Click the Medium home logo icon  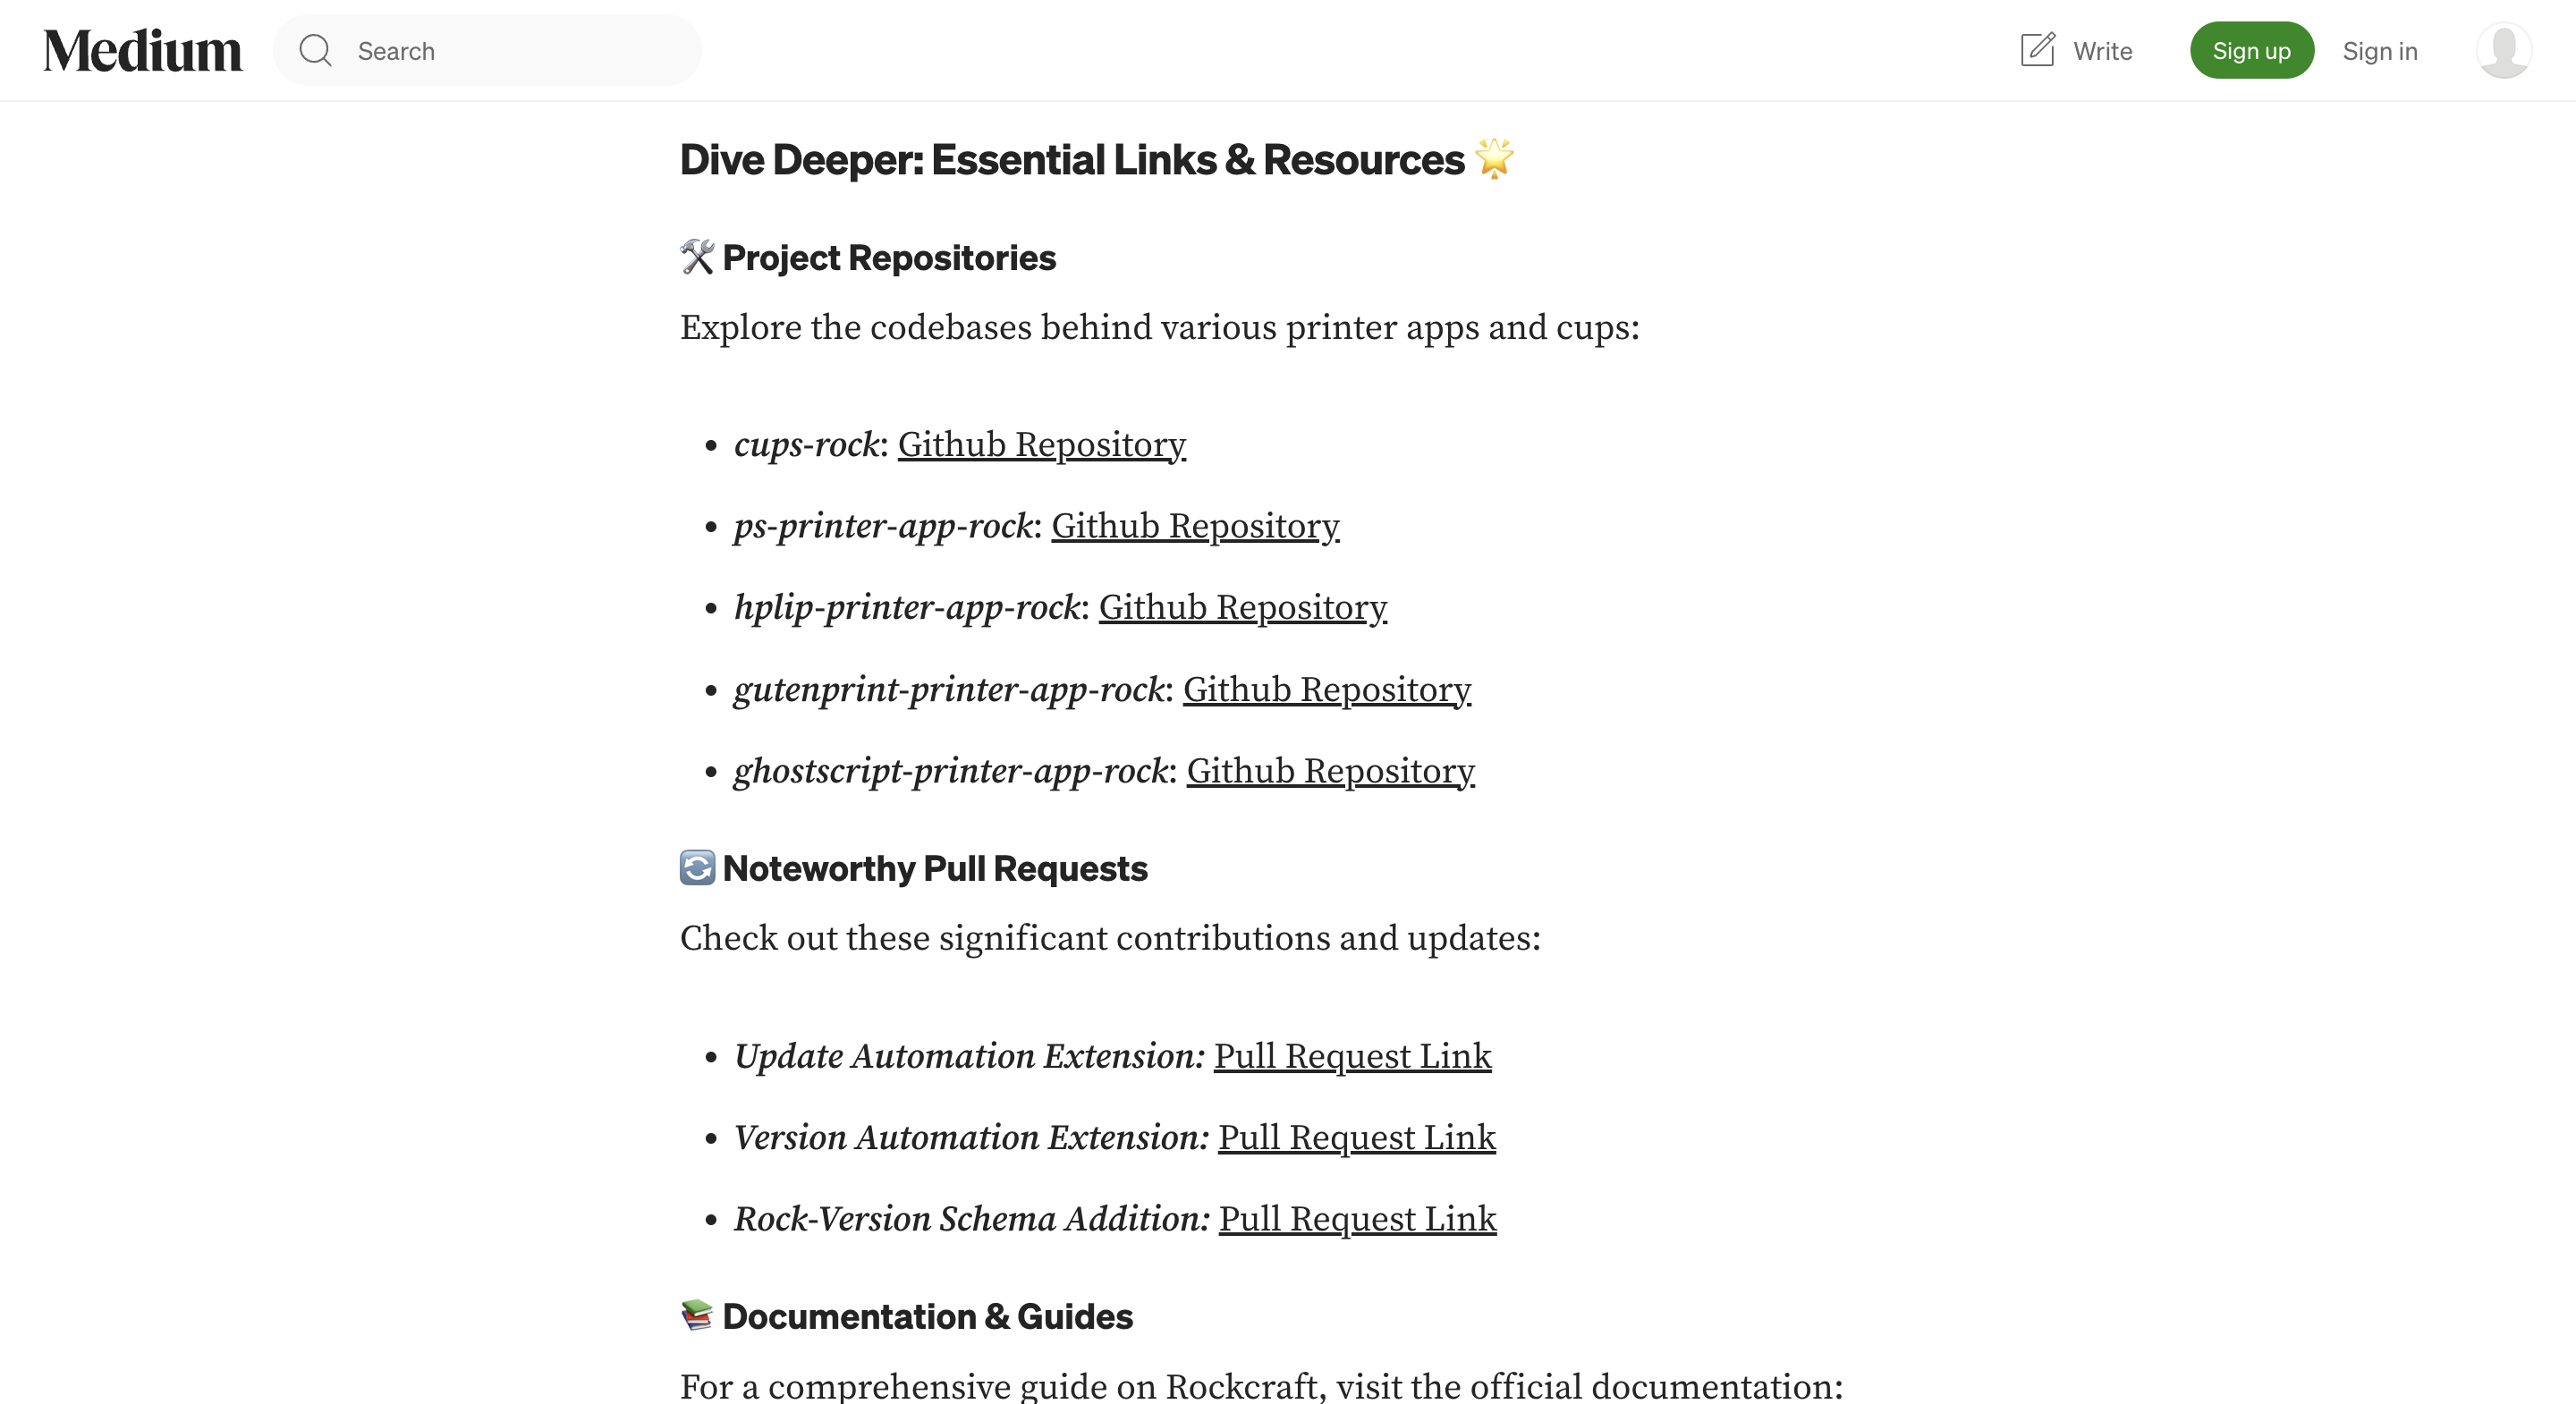point(141,48)
